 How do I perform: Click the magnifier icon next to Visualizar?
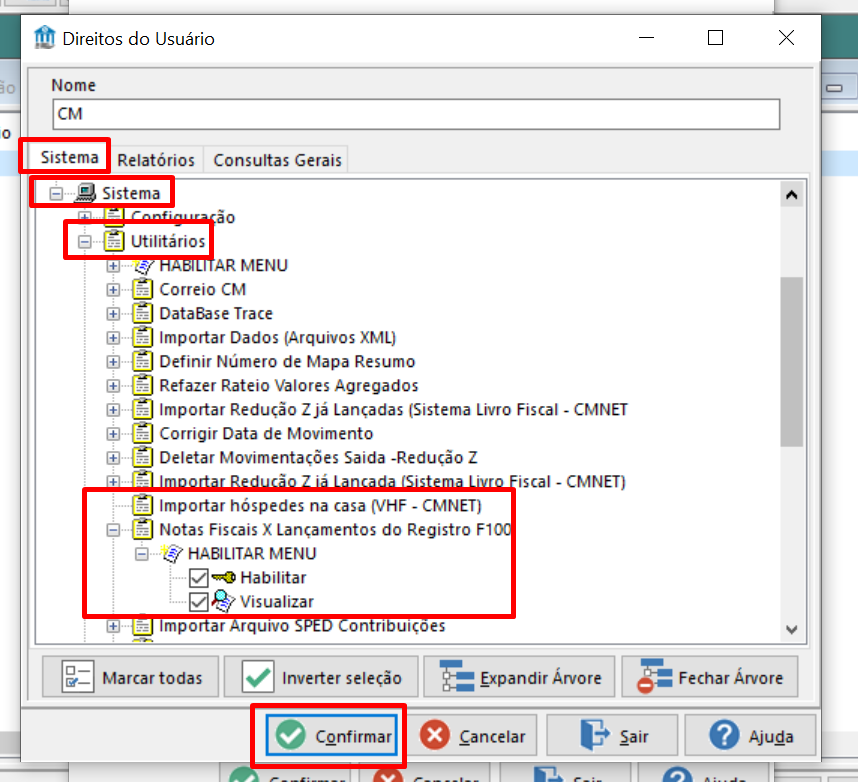tap(223, 601)
